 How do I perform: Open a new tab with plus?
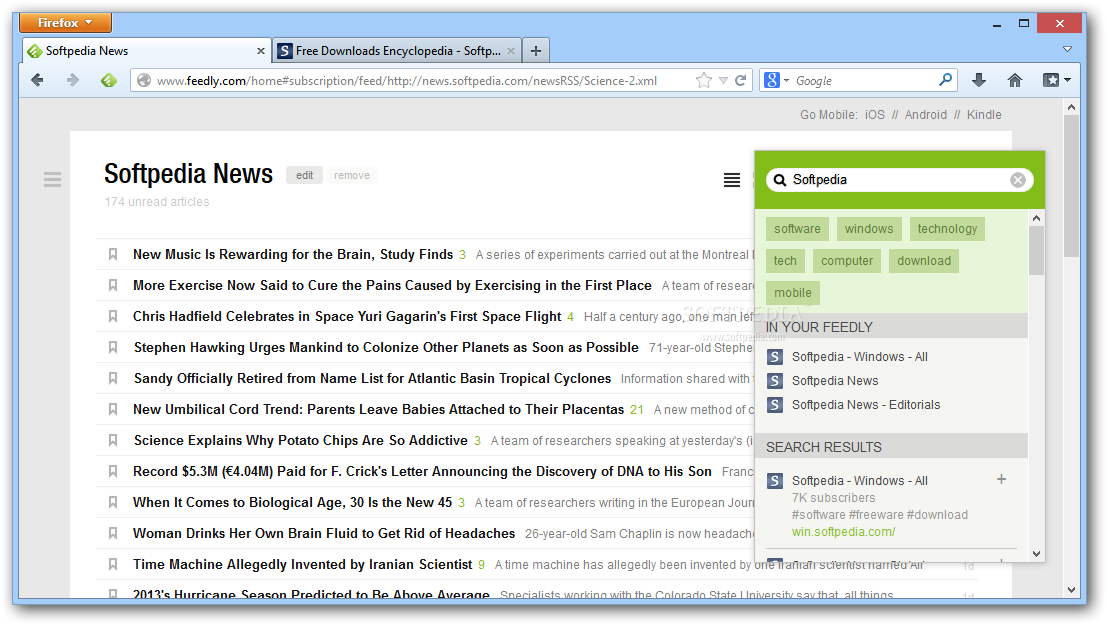click(536, 51)
